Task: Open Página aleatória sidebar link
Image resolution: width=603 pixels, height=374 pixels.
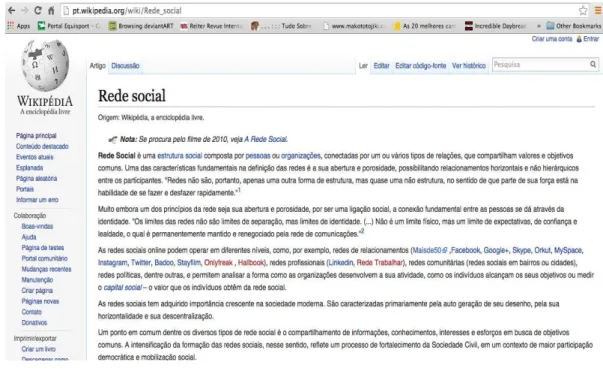Action: [37, 178]
